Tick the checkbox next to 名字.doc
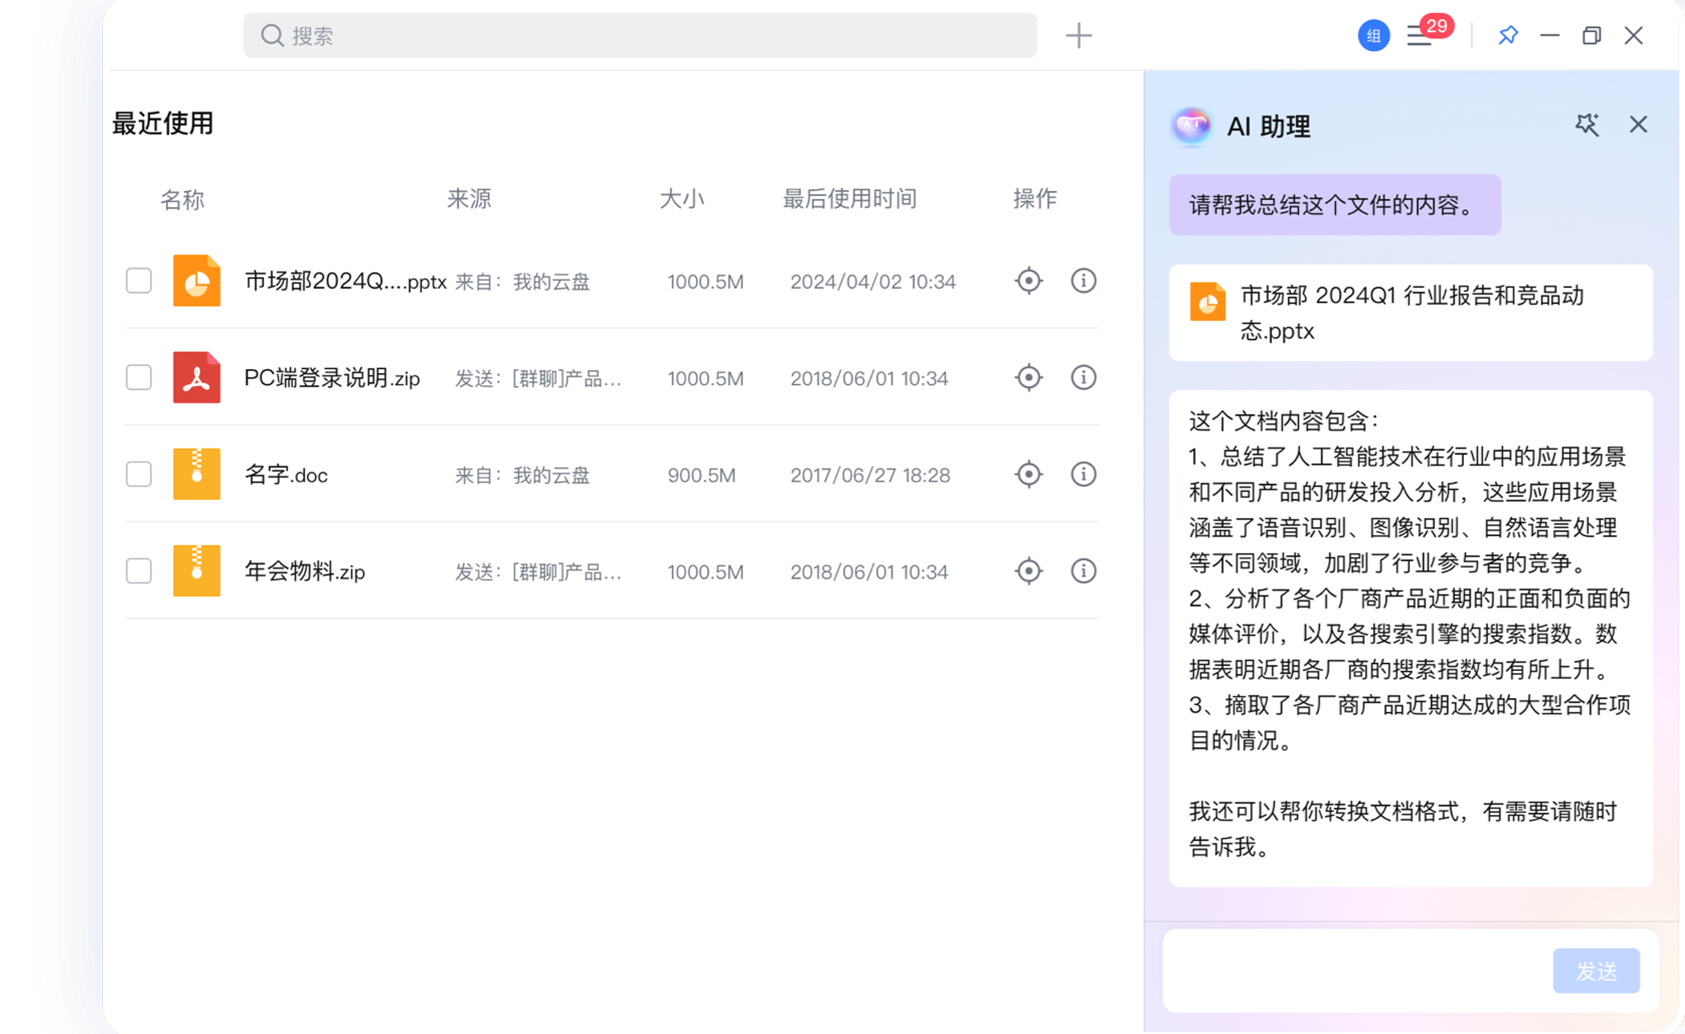 point(138,475)
